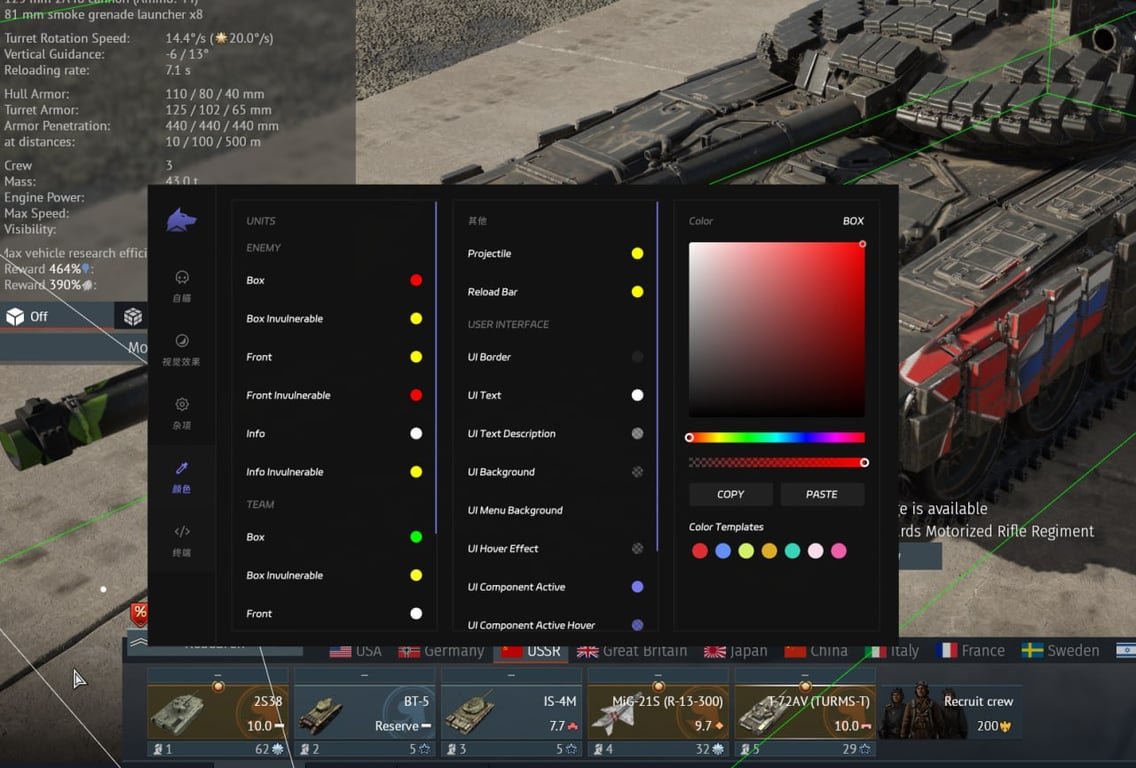
Task: Switch to the Sweden nation tab
Action: pyautogui.click(x=1060, y=651)
